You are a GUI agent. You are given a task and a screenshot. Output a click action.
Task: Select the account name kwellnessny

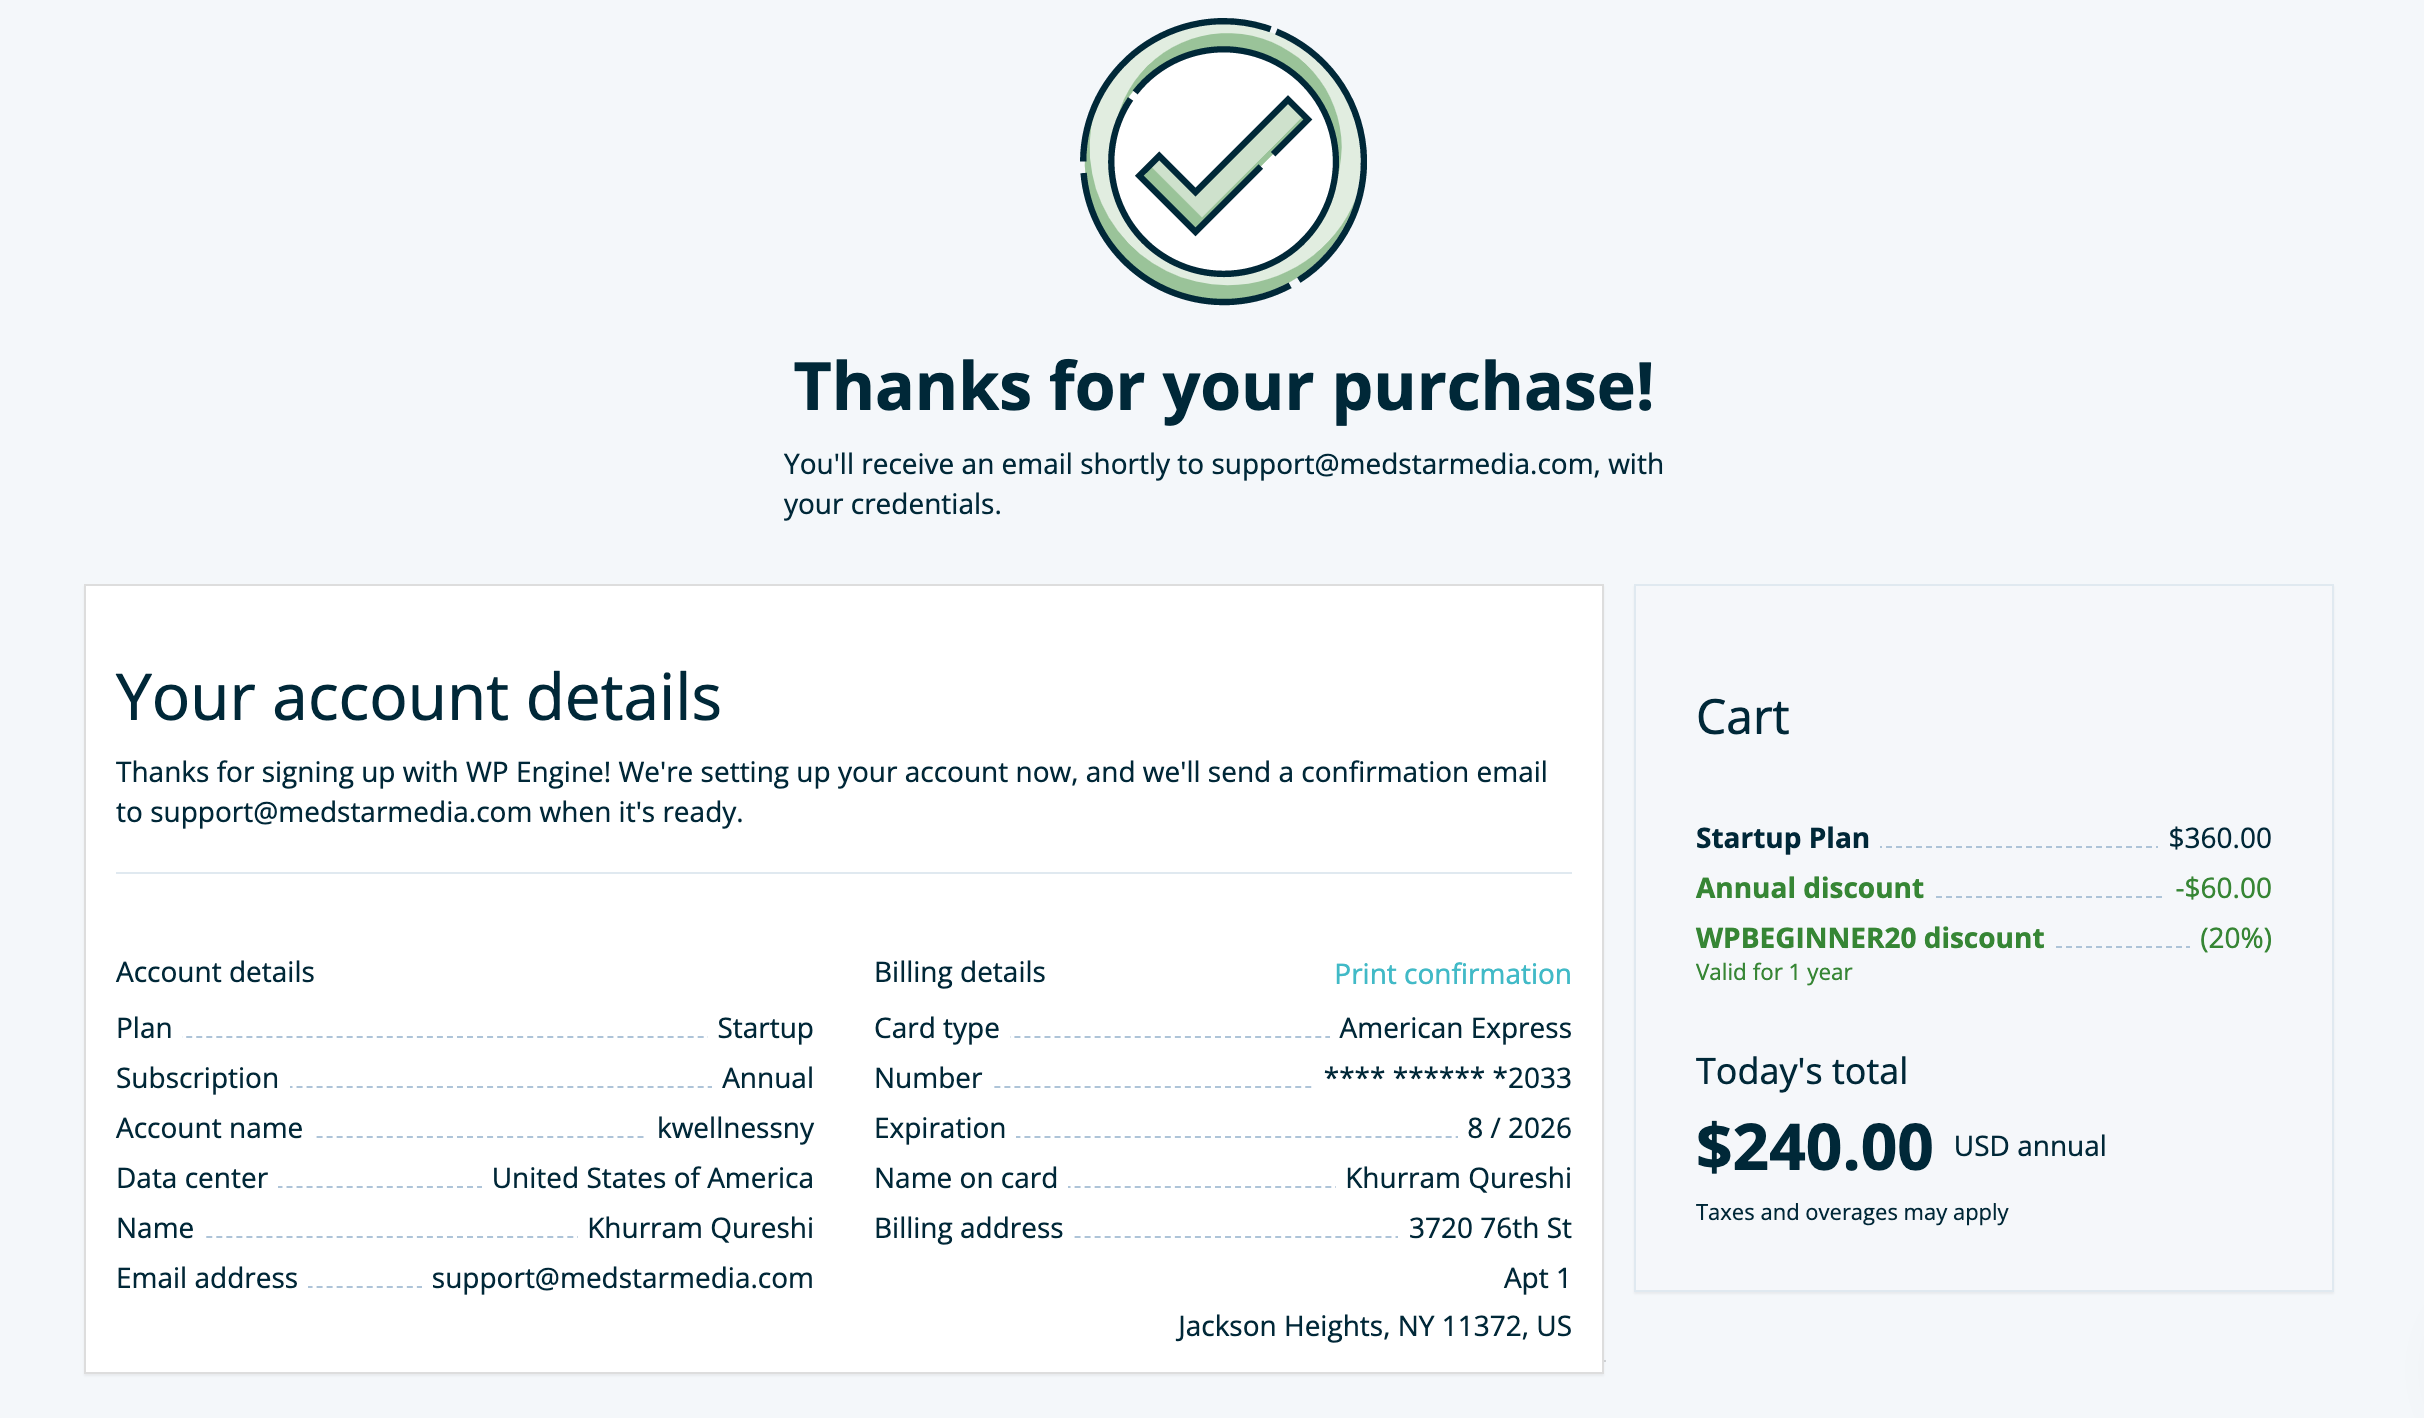point(735,1128)
